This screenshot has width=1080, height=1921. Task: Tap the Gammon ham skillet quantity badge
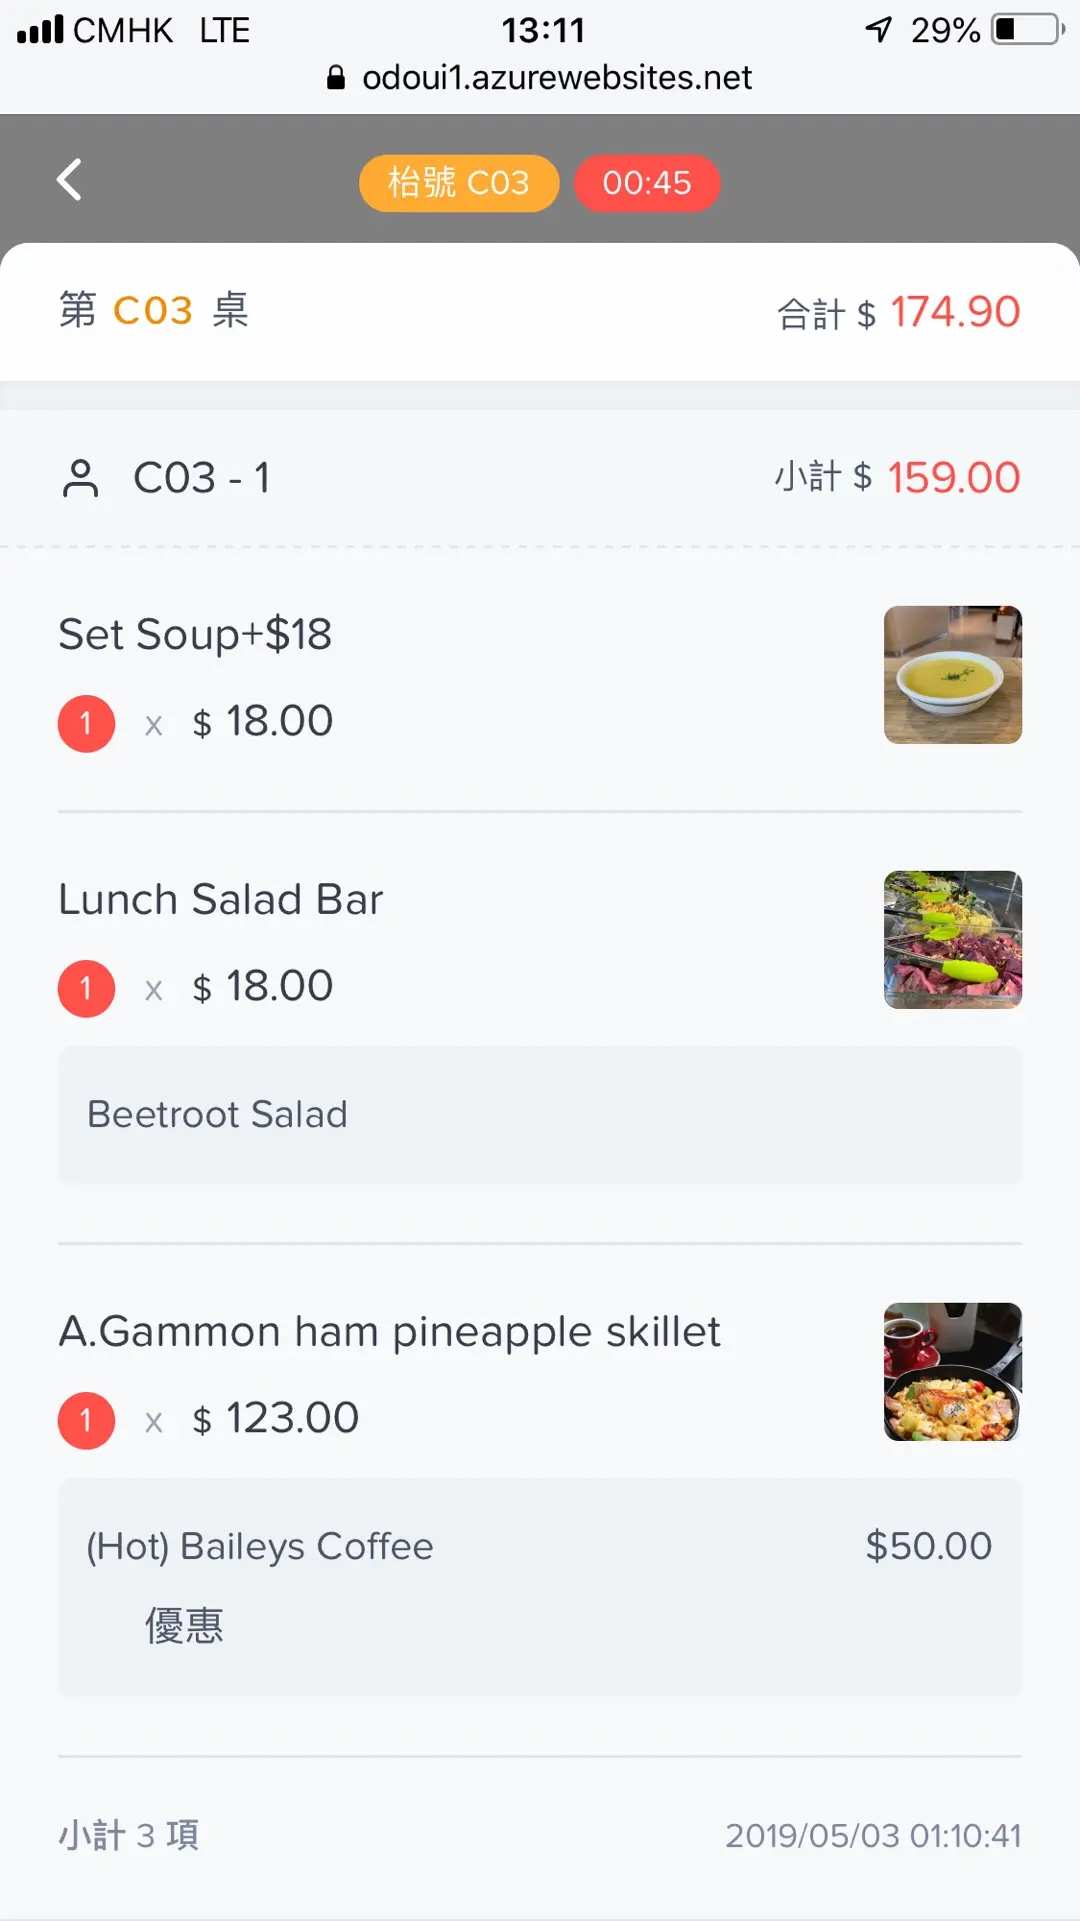pyautogui.click(x=86, y=1420)
